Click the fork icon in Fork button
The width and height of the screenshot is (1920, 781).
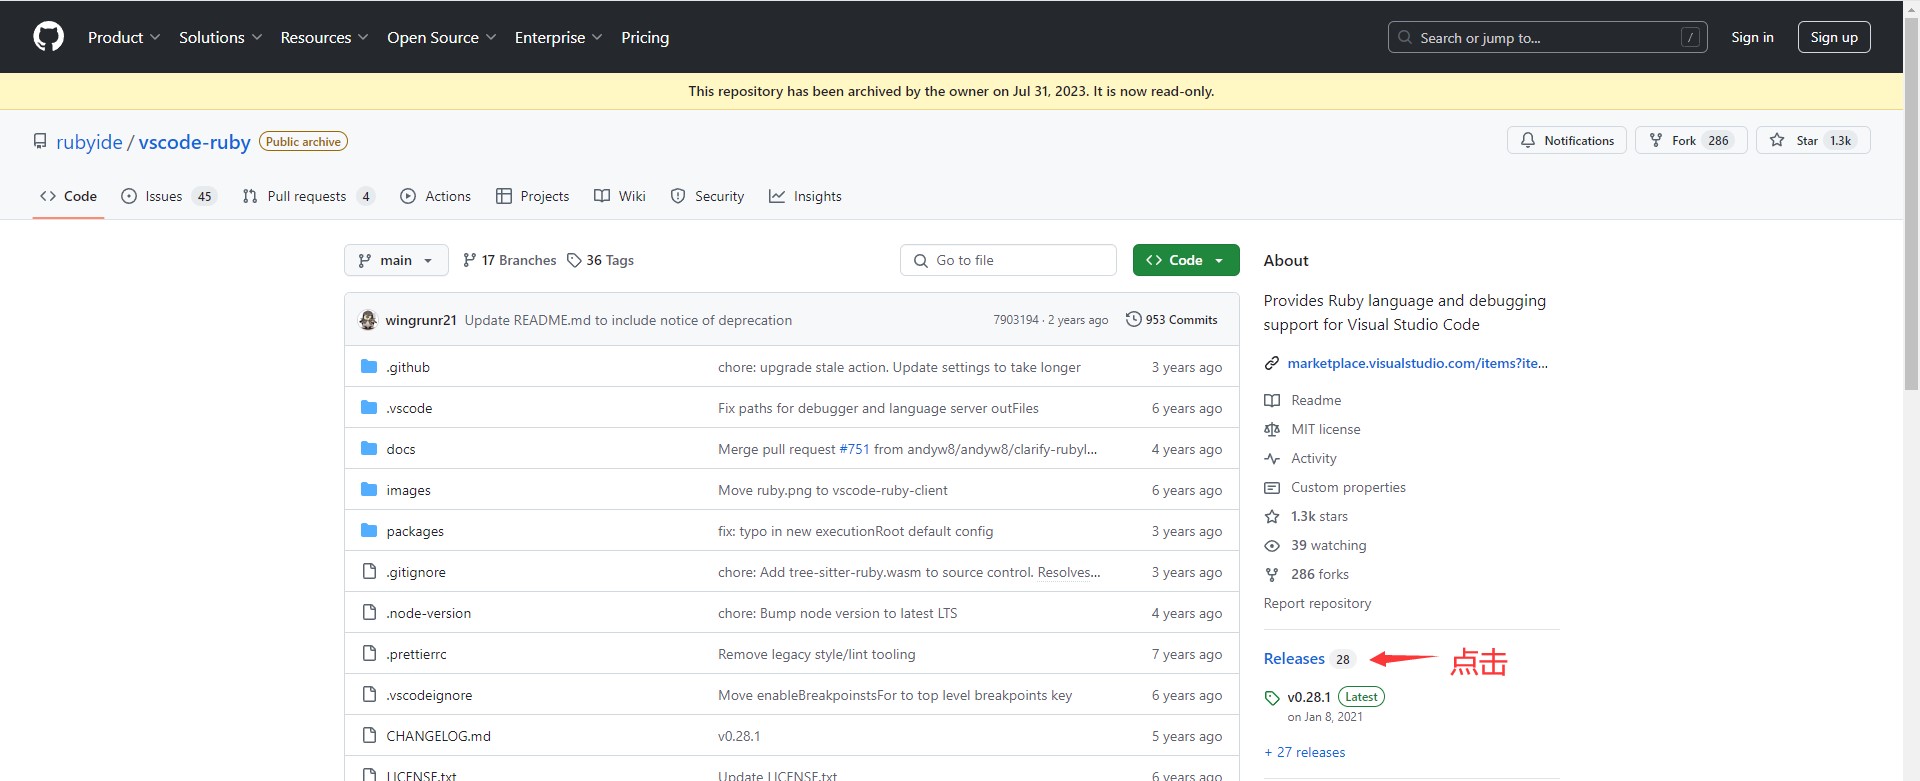[1656, 140]
